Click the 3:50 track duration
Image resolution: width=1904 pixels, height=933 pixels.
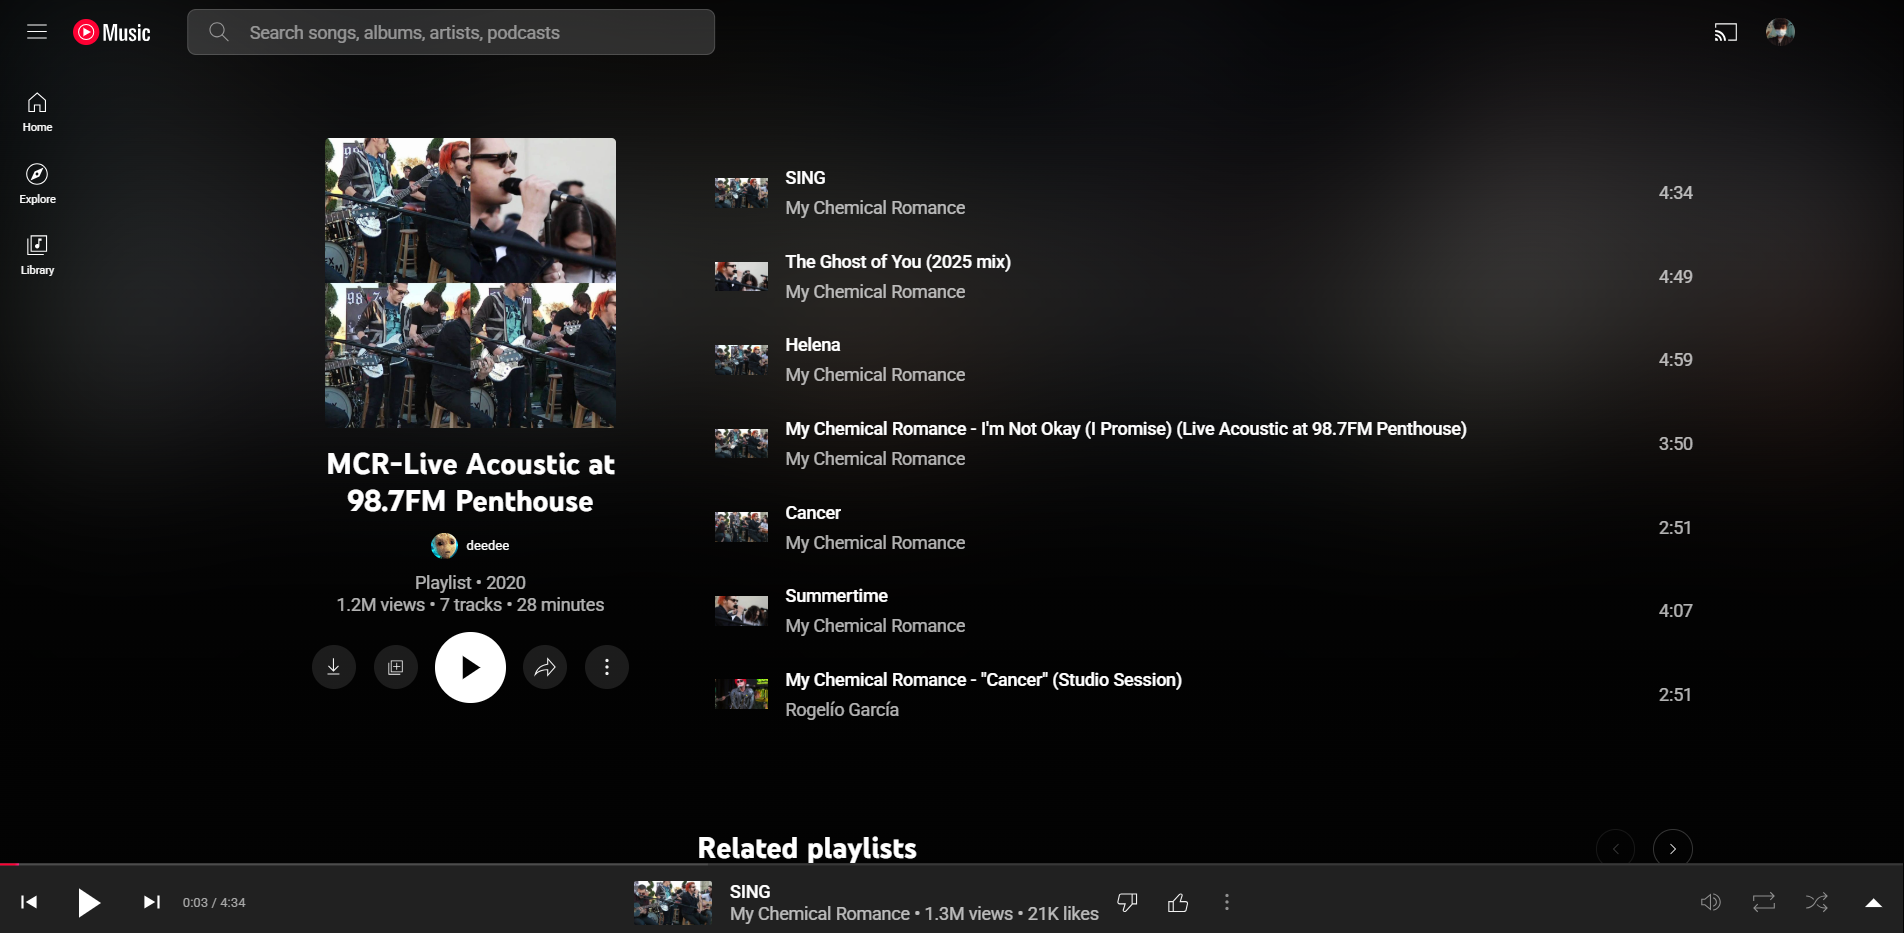pos(1675,444)
